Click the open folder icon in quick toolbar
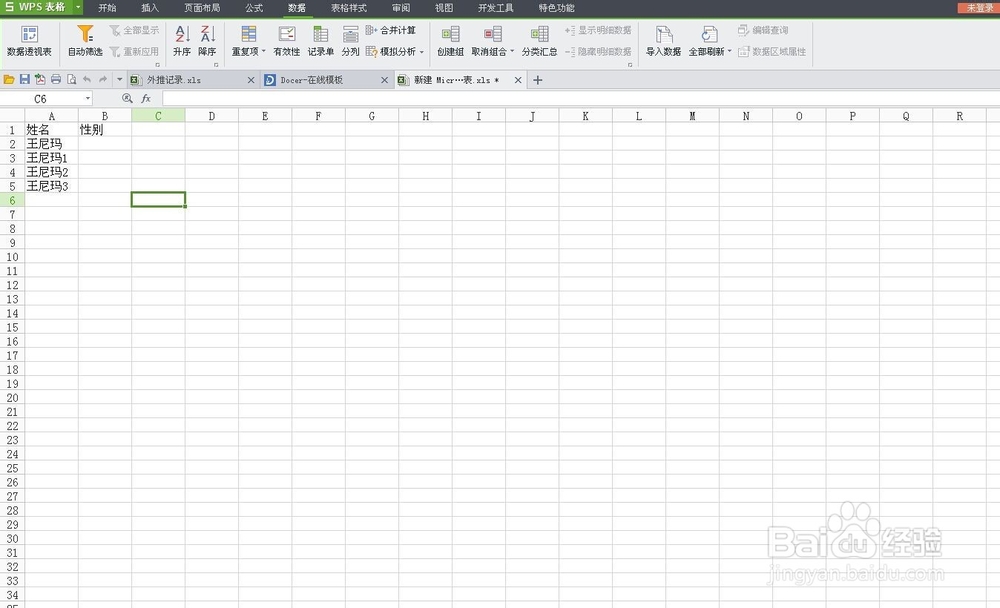This screenshot has height=608, width=1000. click(9, 80)
